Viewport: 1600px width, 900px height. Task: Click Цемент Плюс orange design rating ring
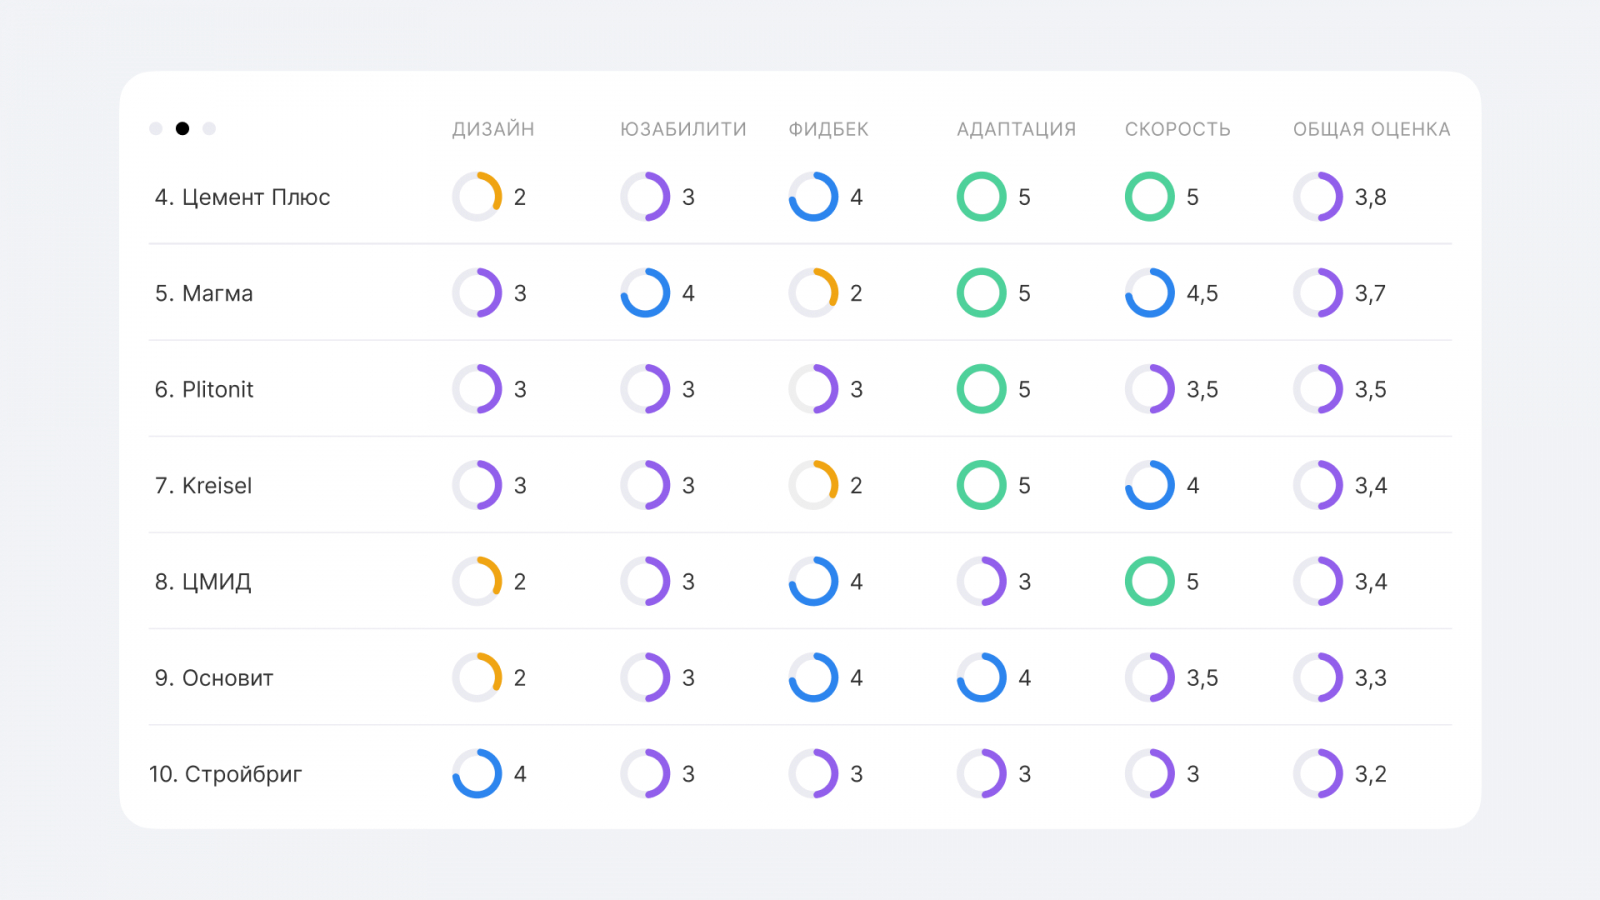(477, 197)
